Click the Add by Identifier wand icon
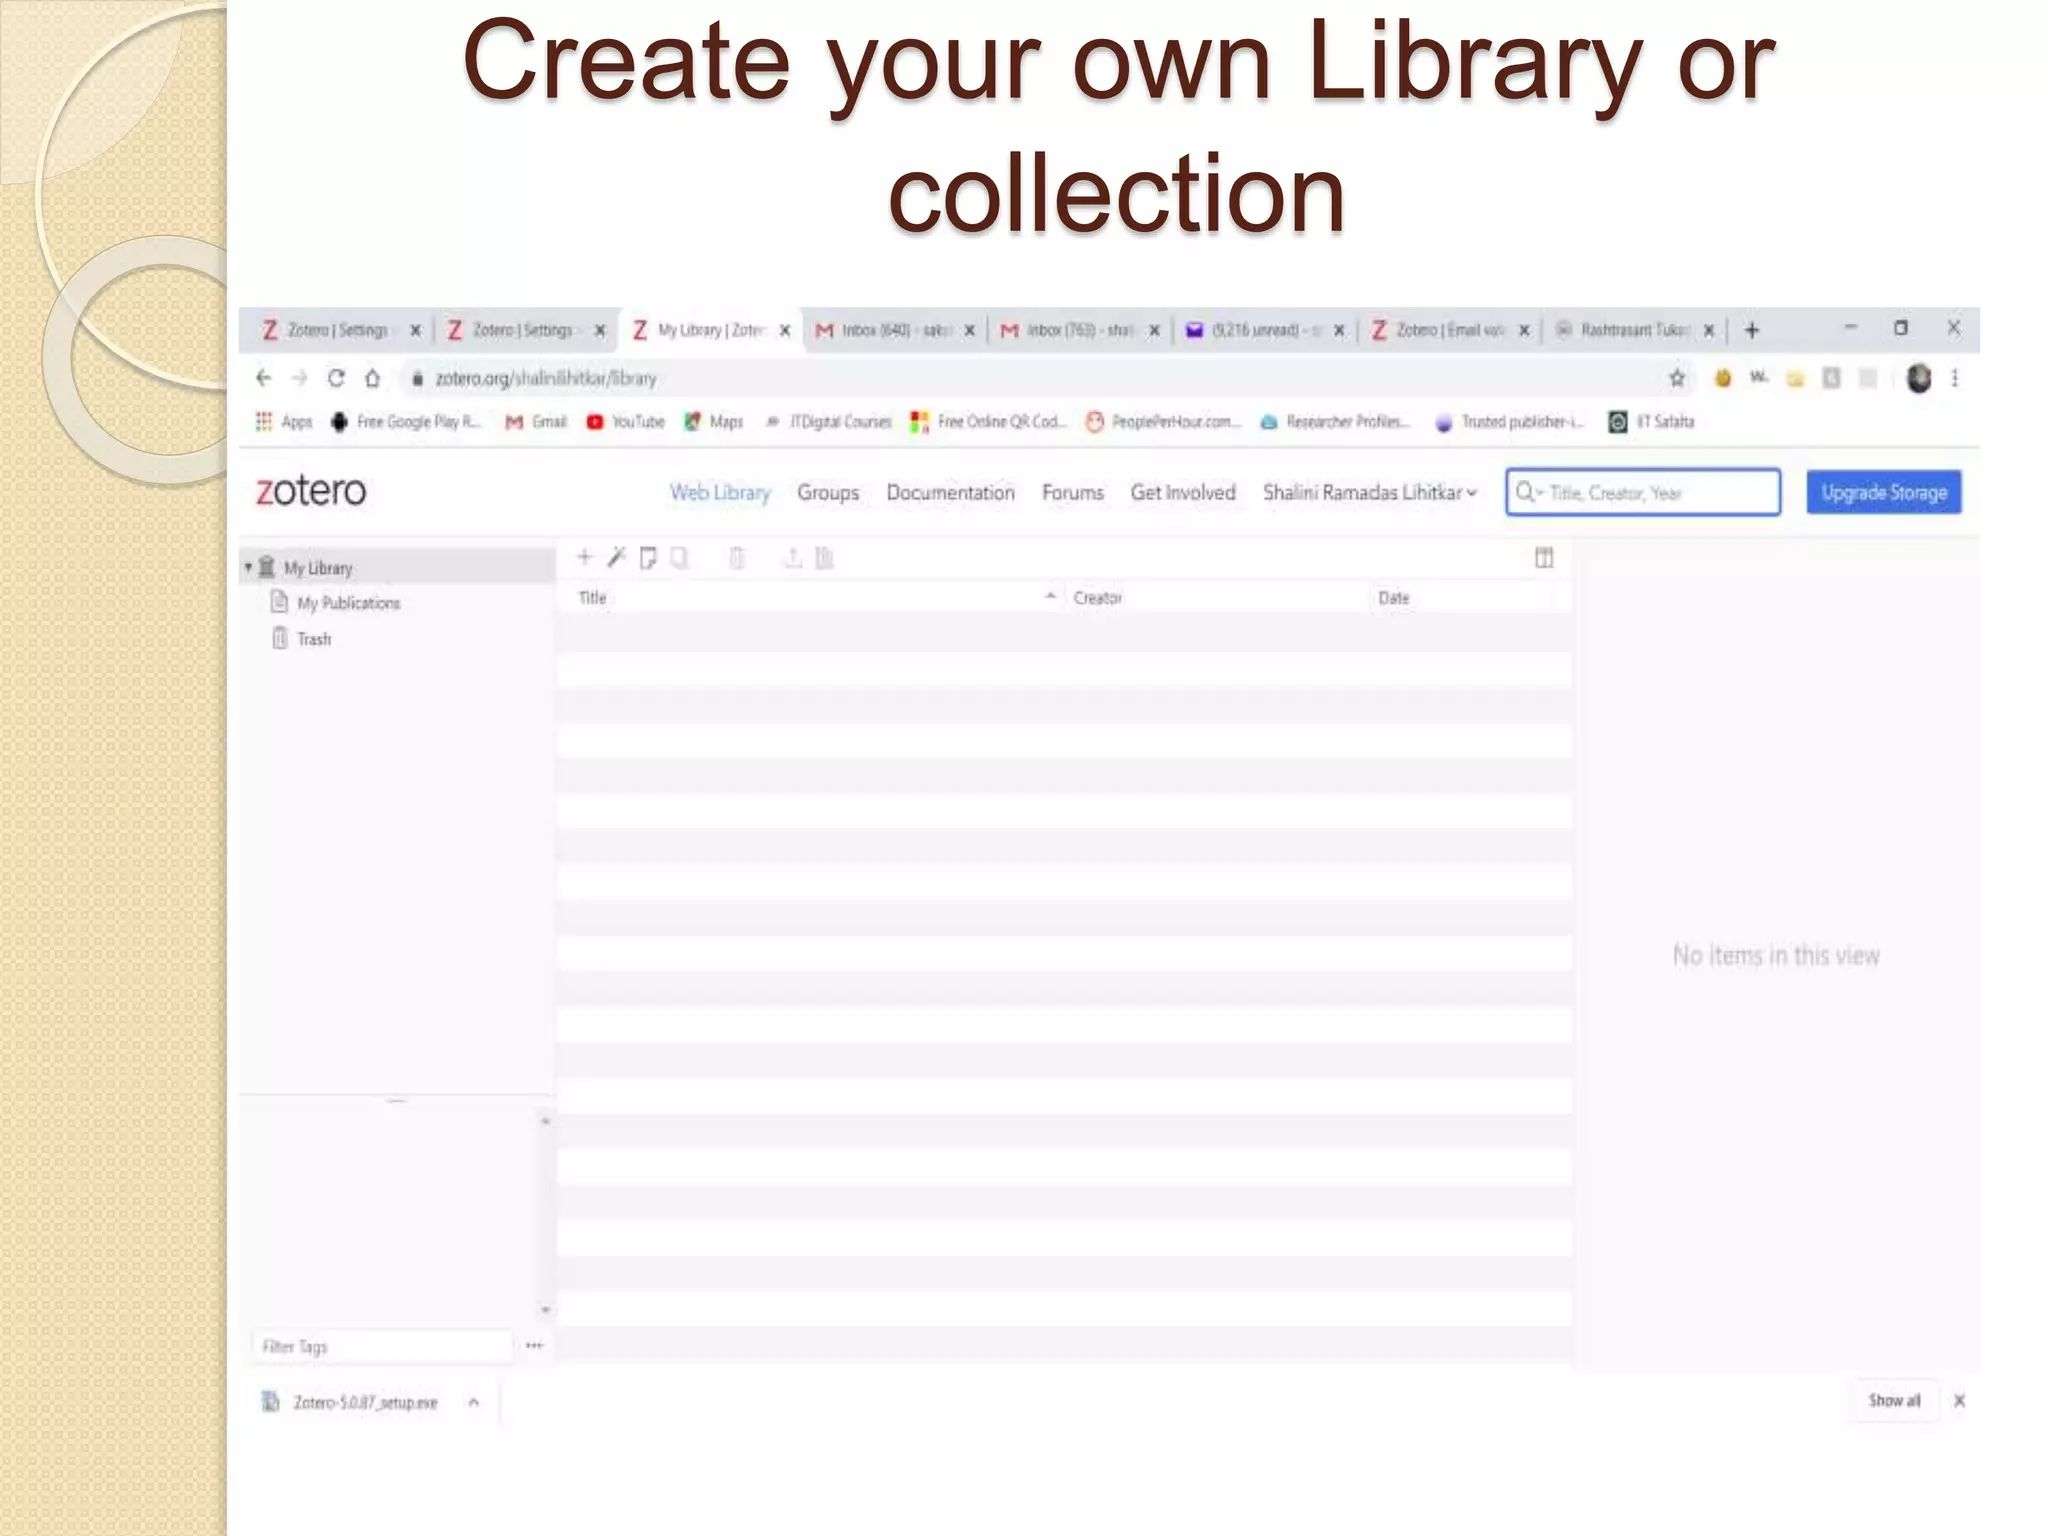The image size is (2048, 1536). pos(616,558)
